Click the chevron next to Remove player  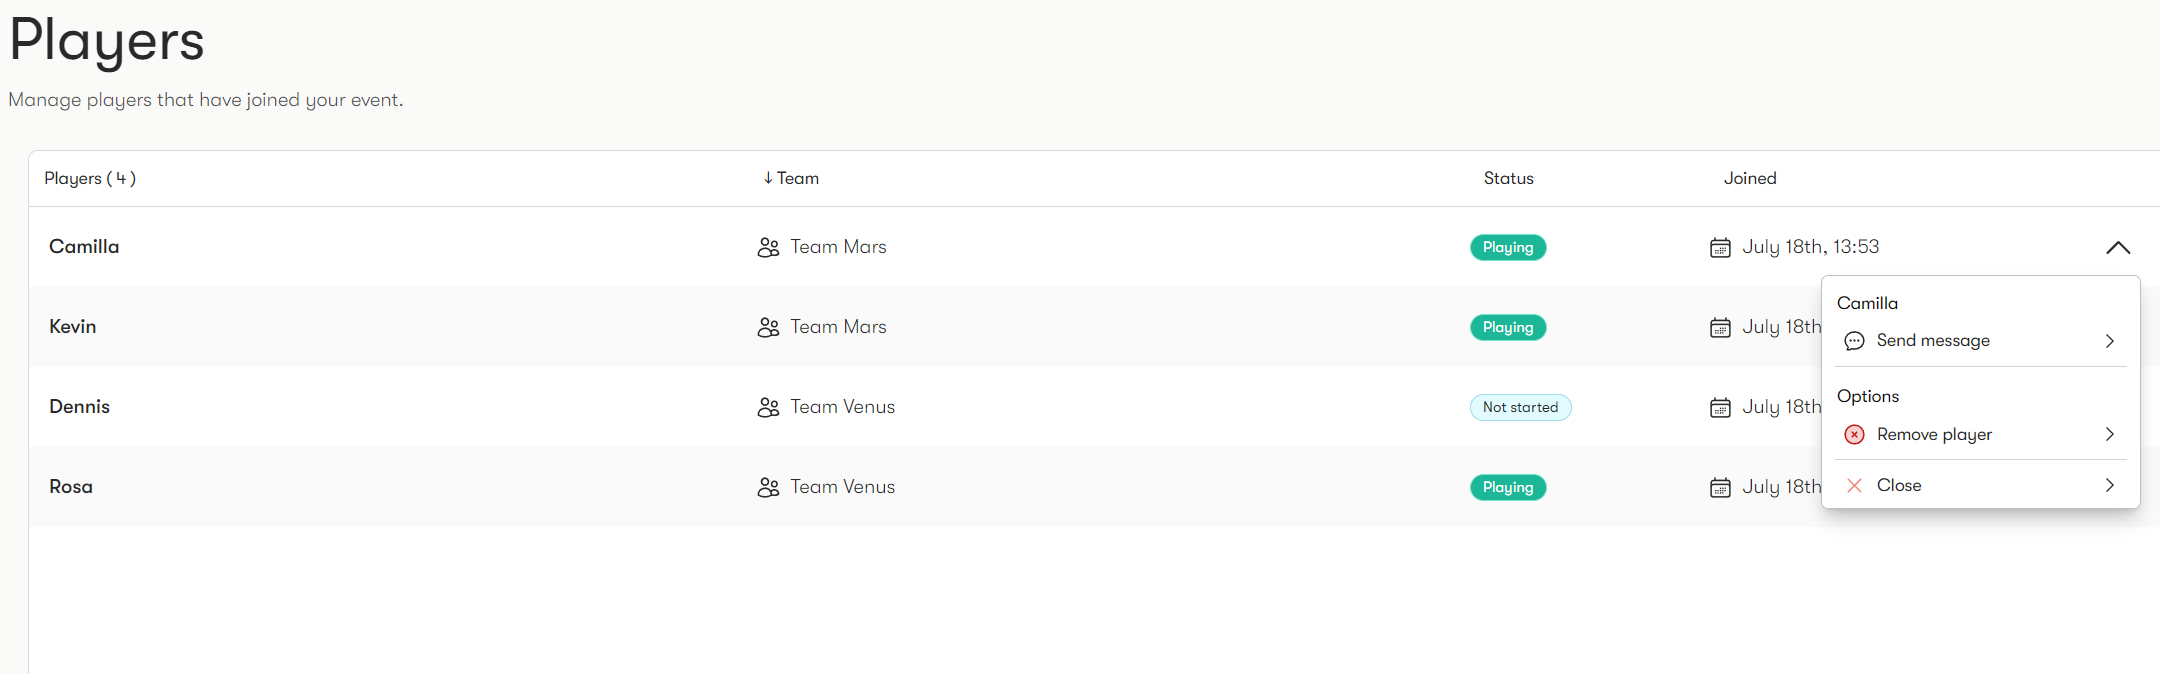2110,434
